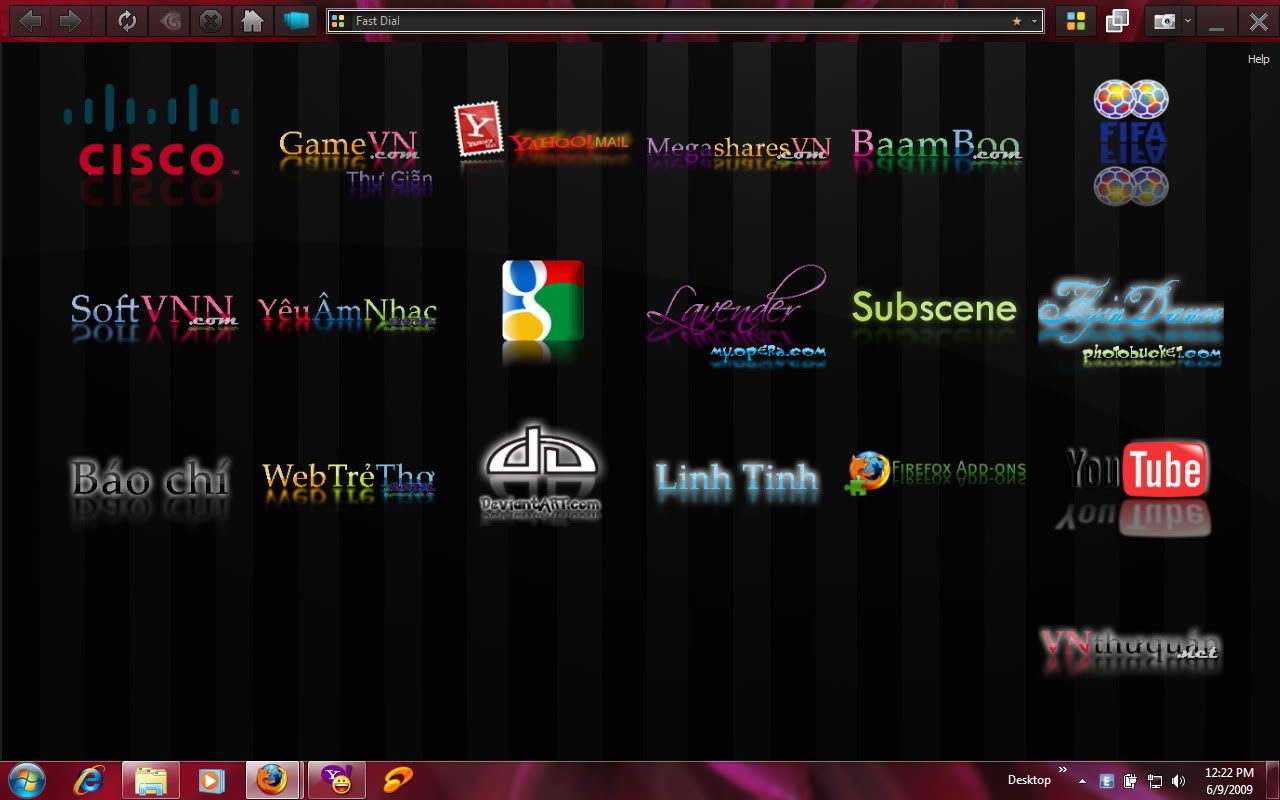Click the colorful Fast Dial grid icon
Screen dimensions: 1280x800
click(1076, 21)
